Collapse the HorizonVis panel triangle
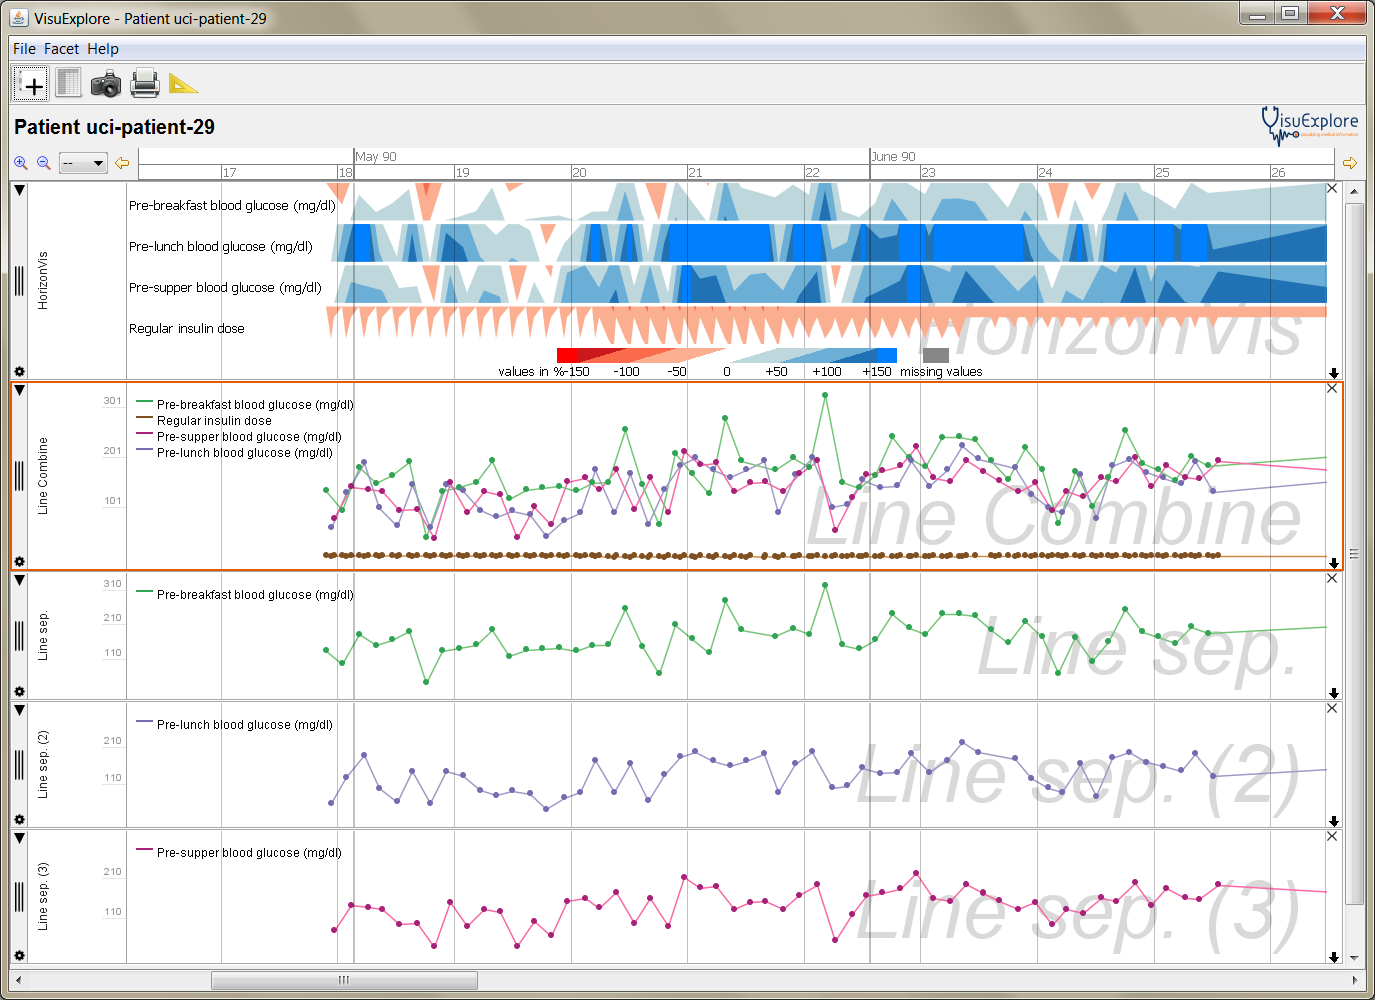This screenshot has height=1000, width=1375. pos(19,190)
